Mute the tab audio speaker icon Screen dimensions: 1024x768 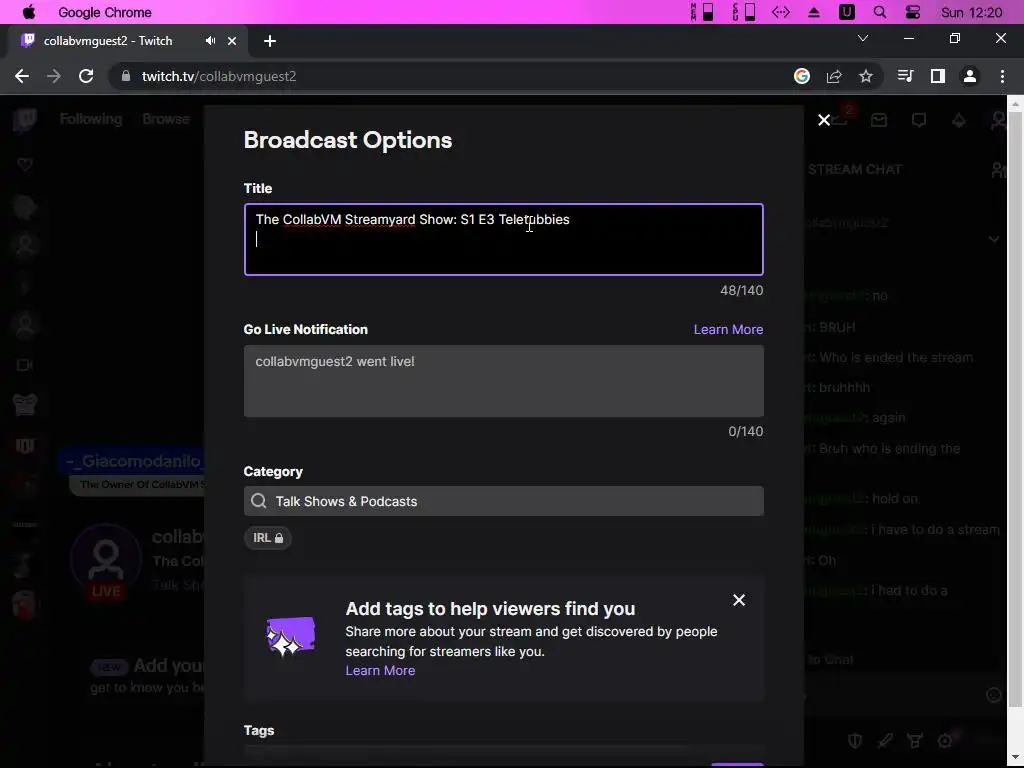coord(210,41)
